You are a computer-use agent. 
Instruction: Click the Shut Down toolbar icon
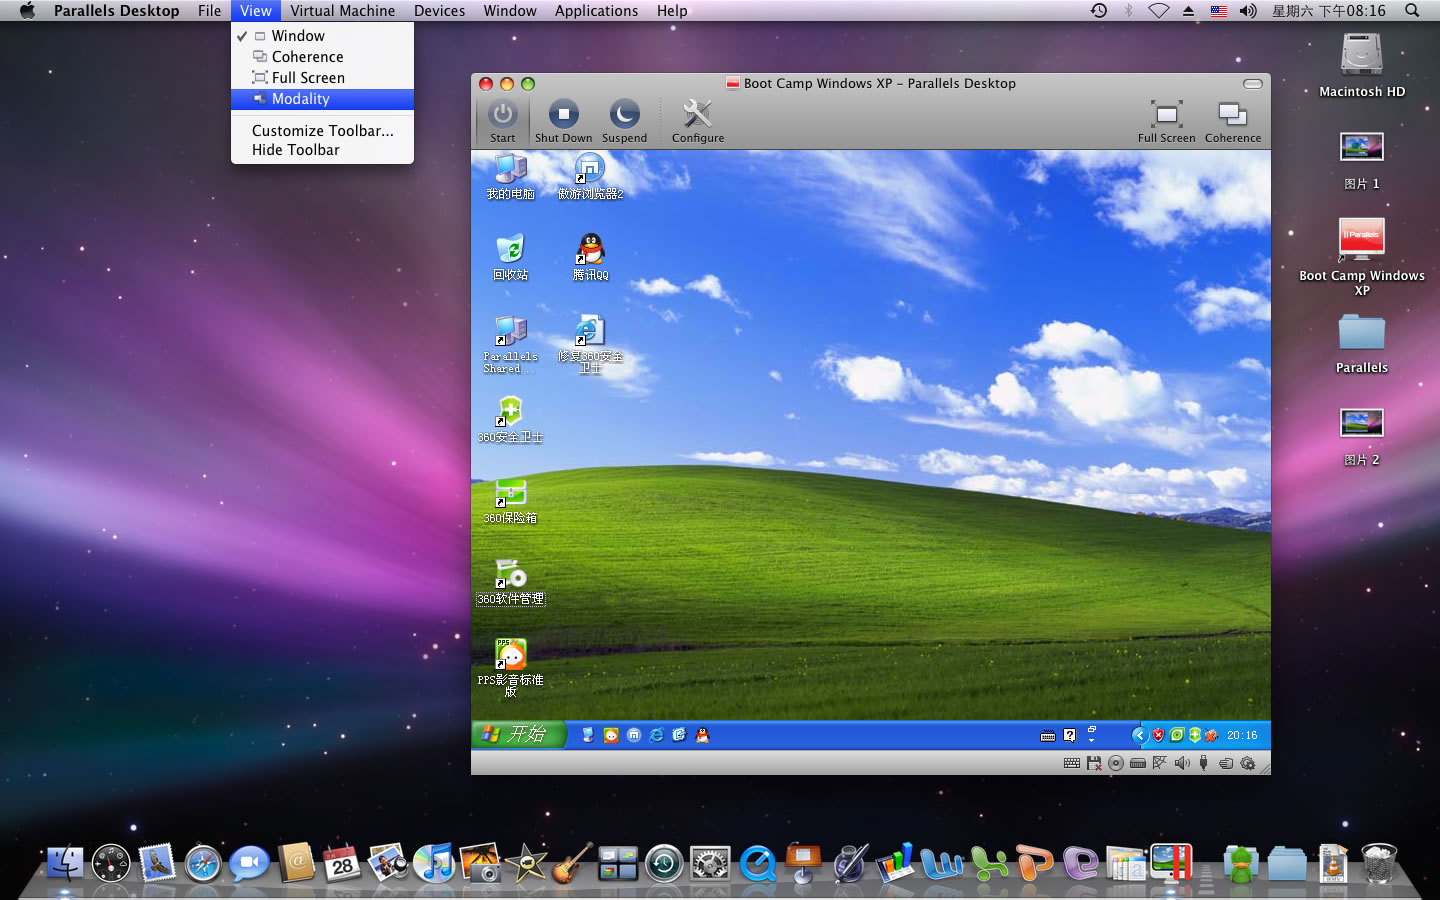point(563,114)
